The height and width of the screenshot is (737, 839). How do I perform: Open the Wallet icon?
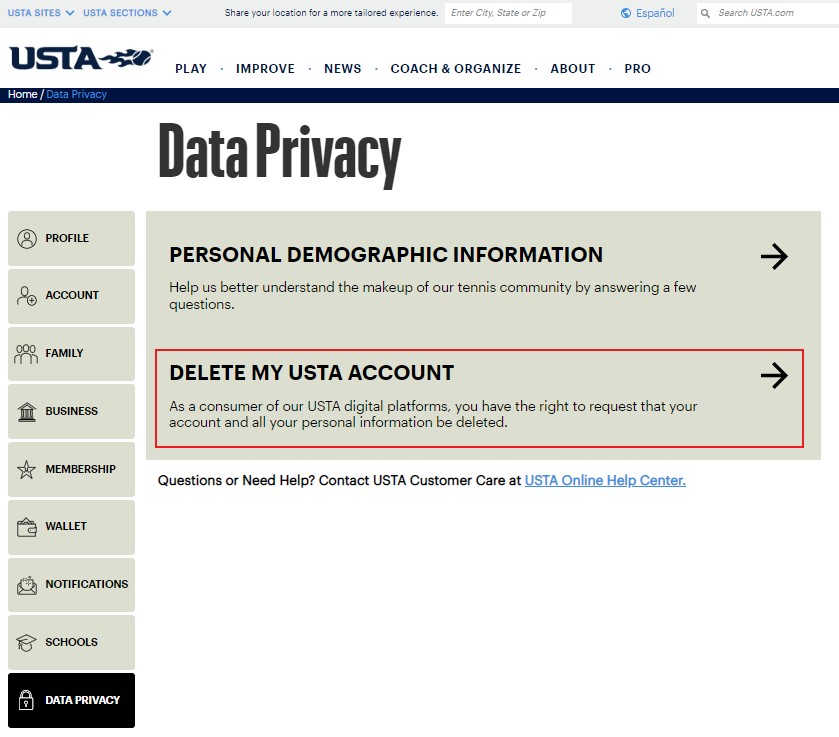coord(27,527)
